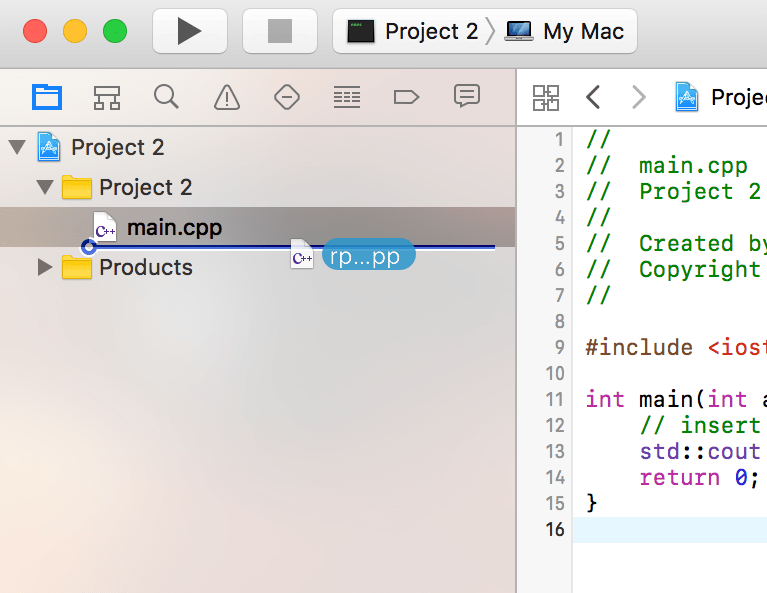Go back in editor history
This screenshot has height=593, width=767.
click(593, 97)
